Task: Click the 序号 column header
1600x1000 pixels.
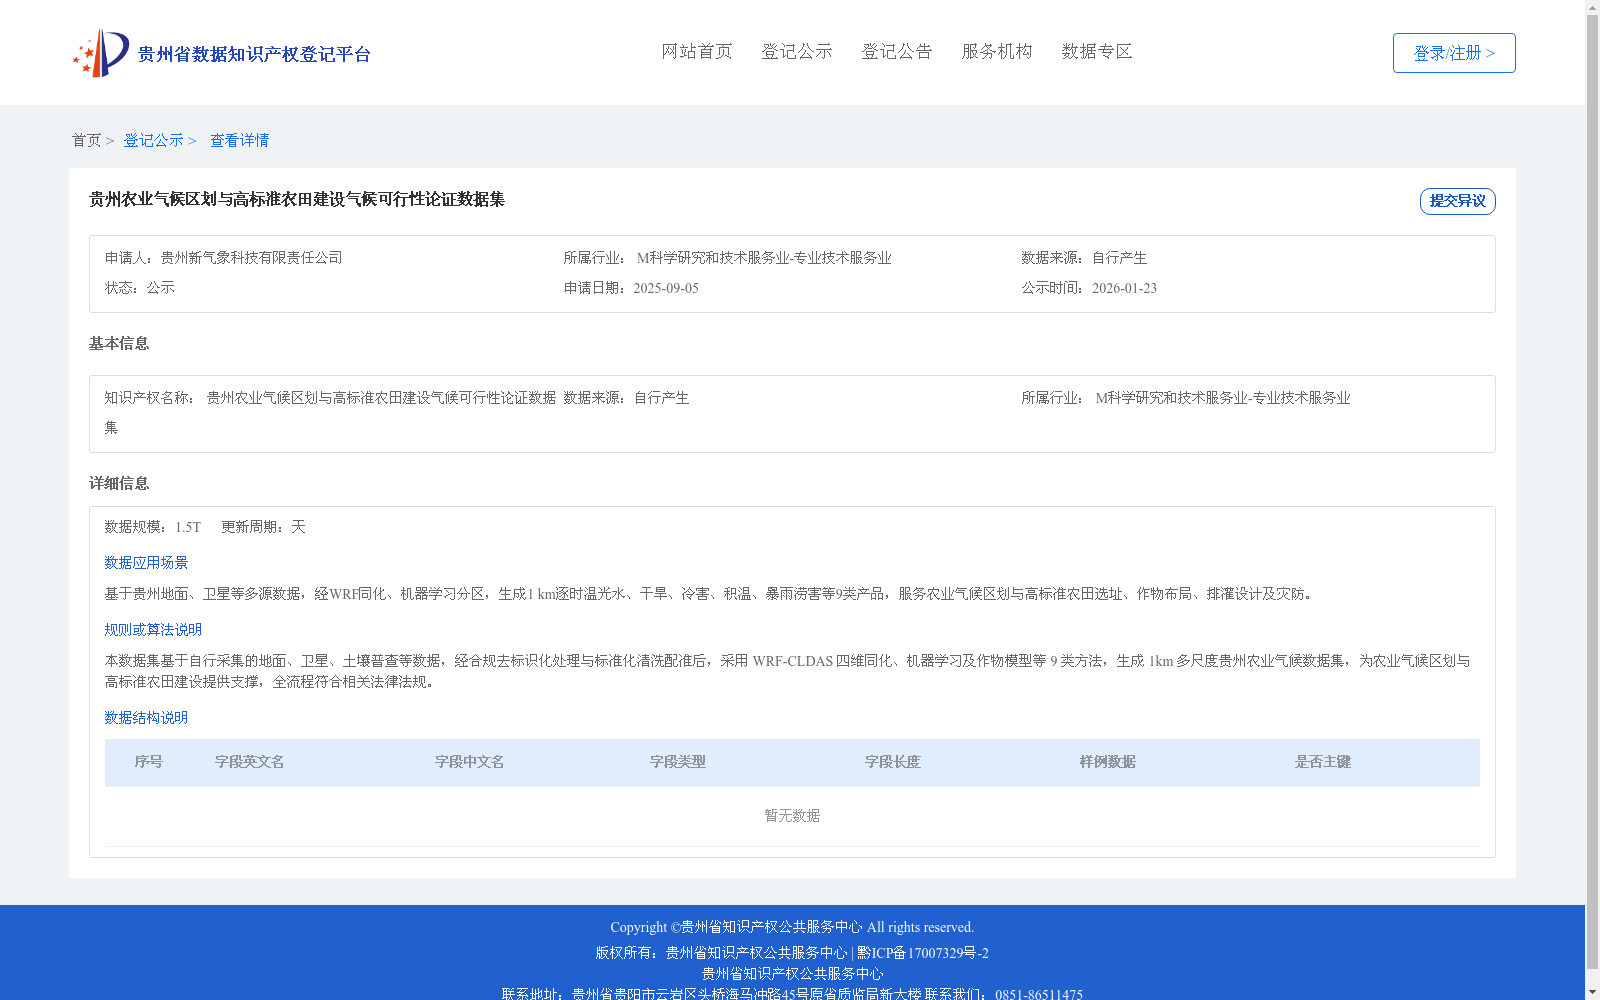Action: click(x=149, y=762)
